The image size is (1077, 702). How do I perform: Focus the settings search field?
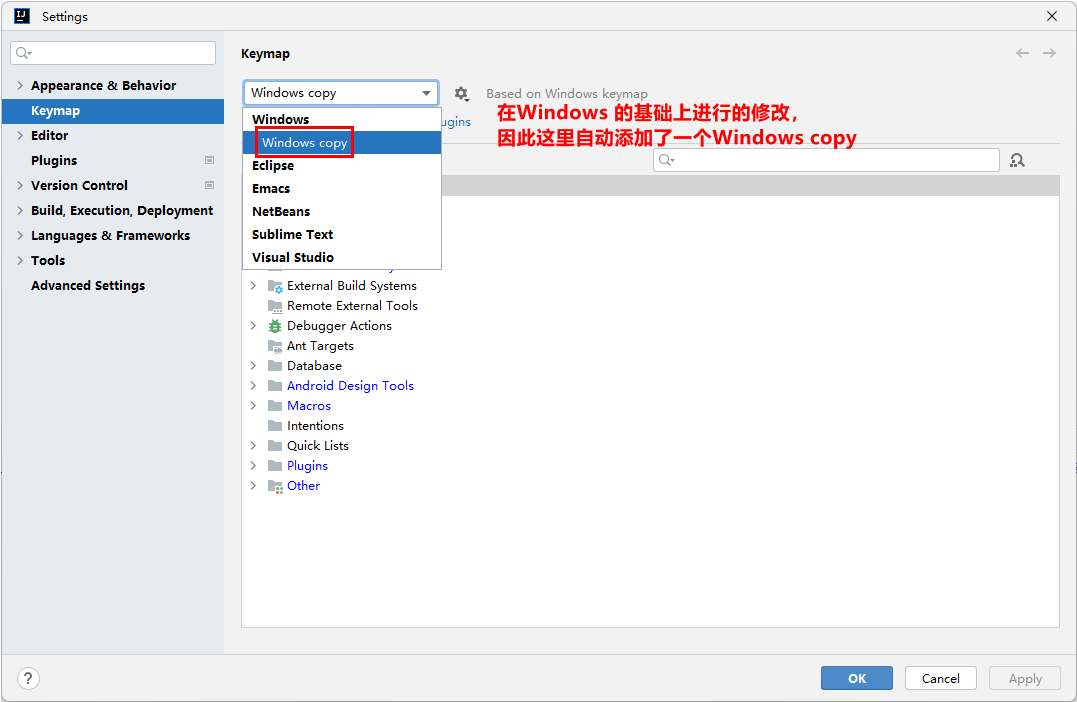pyautogui.click(x=113, y=53)
